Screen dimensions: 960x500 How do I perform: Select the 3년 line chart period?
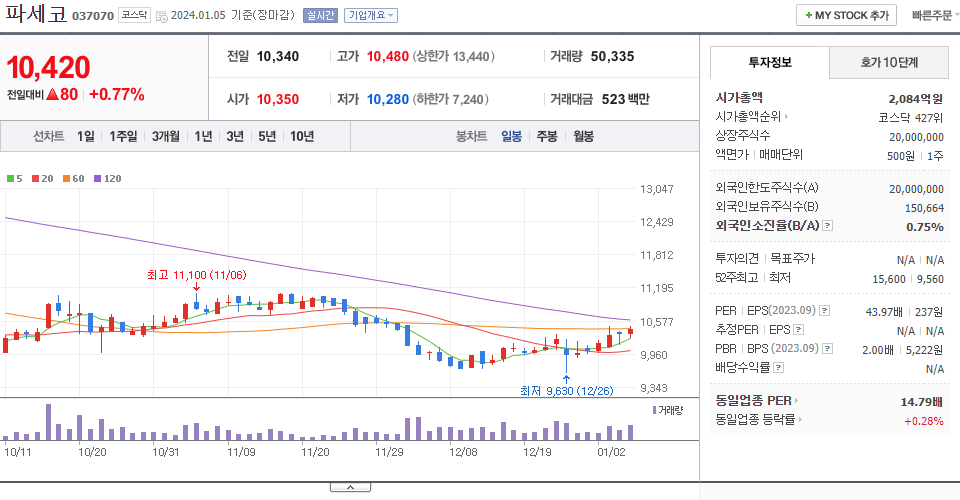pyautogui.click(x=234, y=136)
